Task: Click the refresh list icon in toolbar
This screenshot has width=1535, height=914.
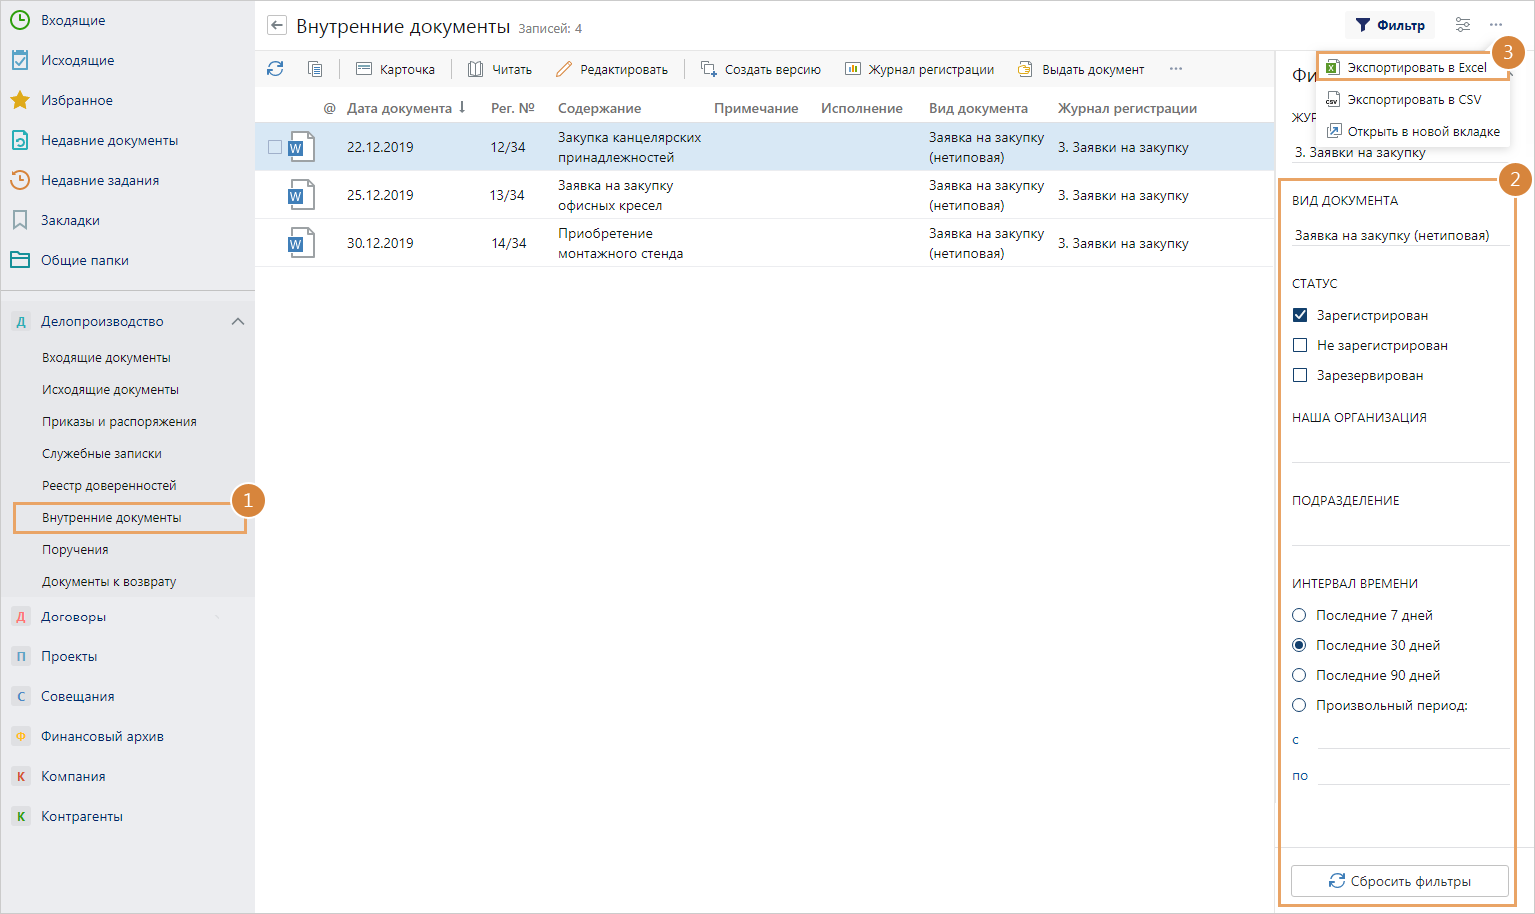Action: [x=275, y=69]
